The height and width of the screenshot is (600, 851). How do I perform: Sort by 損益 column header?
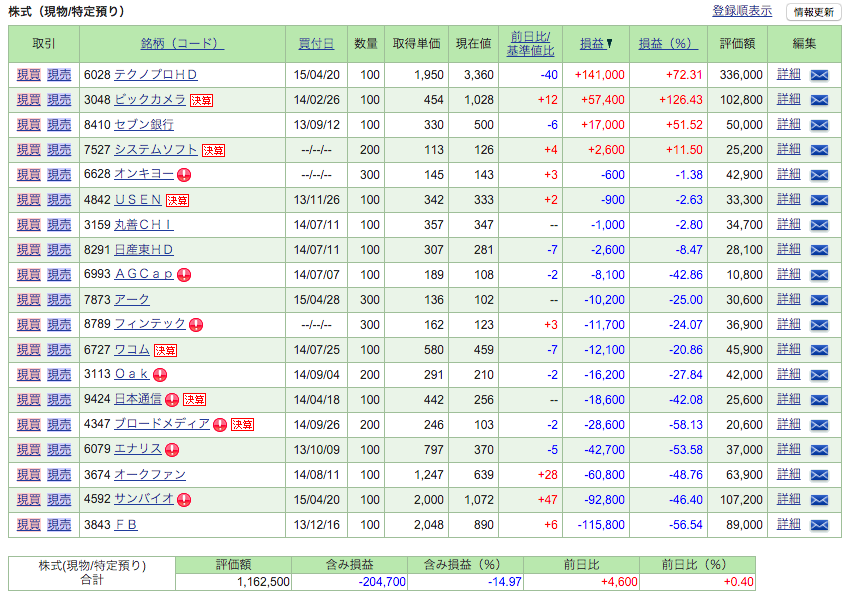click(596, 44)
